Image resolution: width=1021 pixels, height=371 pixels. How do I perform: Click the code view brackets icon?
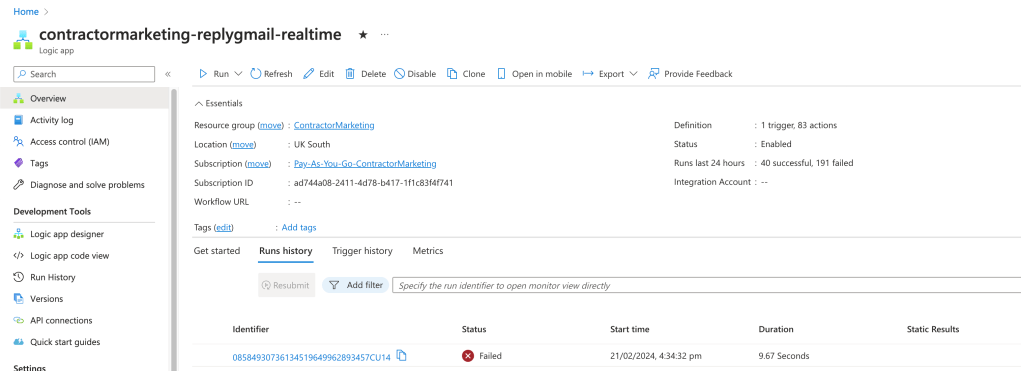coord(19,256)
